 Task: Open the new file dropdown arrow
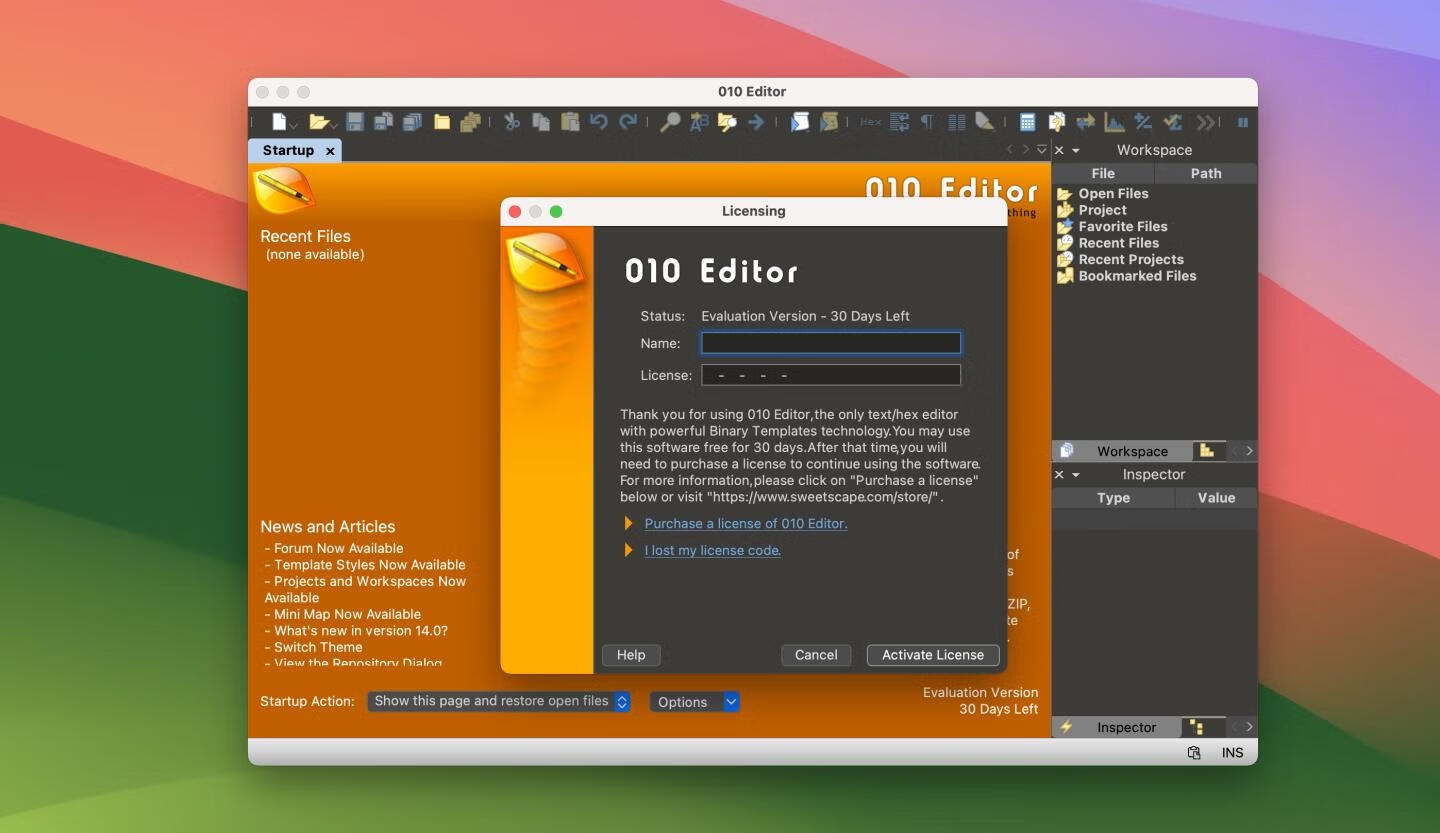coord(294,126)
